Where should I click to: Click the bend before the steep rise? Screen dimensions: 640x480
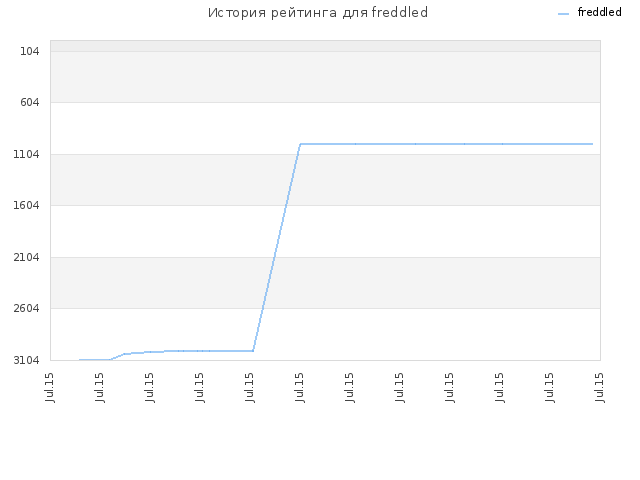click(253, 351)
